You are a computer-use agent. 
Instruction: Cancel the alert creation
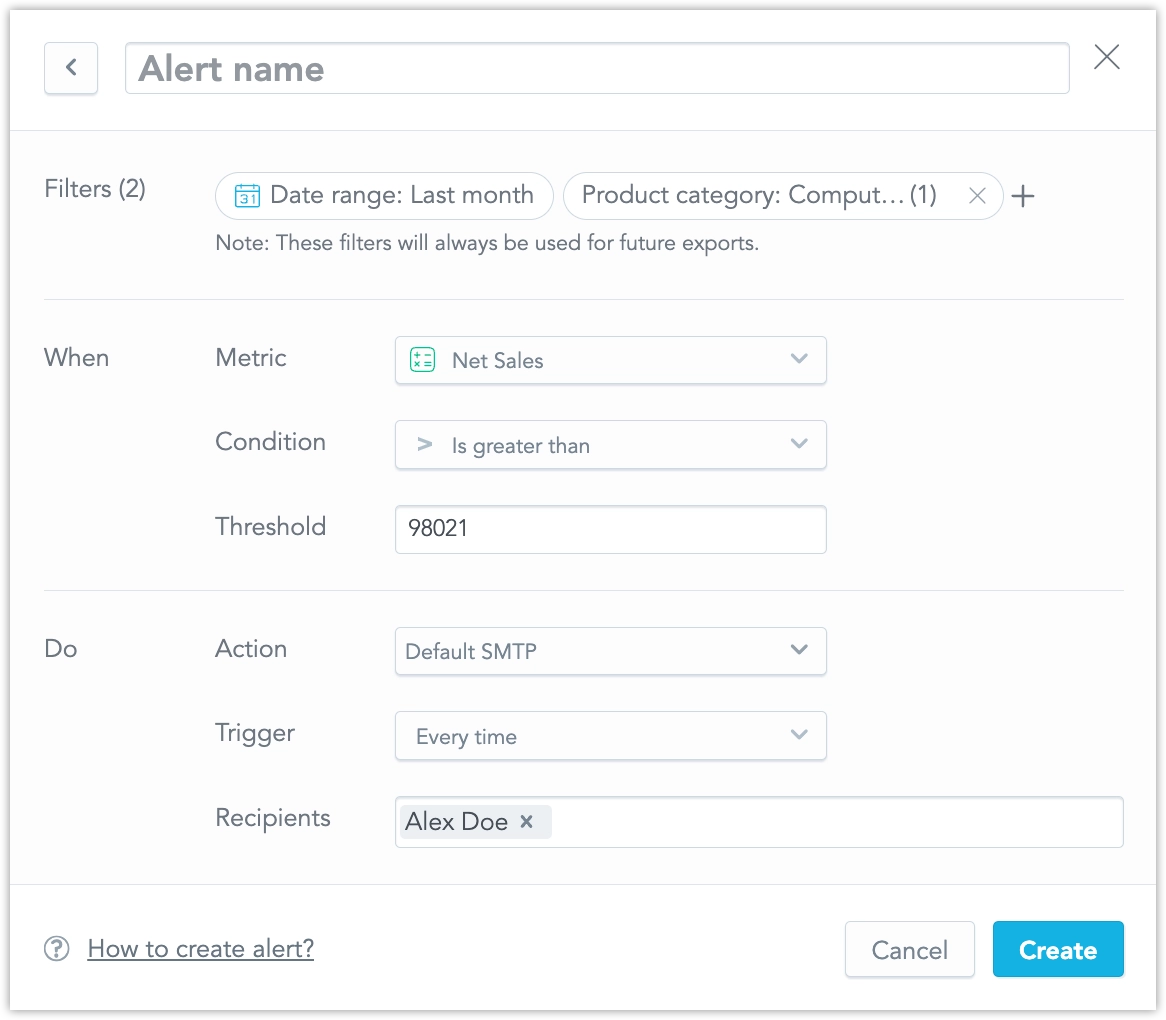tap(909, 949)
